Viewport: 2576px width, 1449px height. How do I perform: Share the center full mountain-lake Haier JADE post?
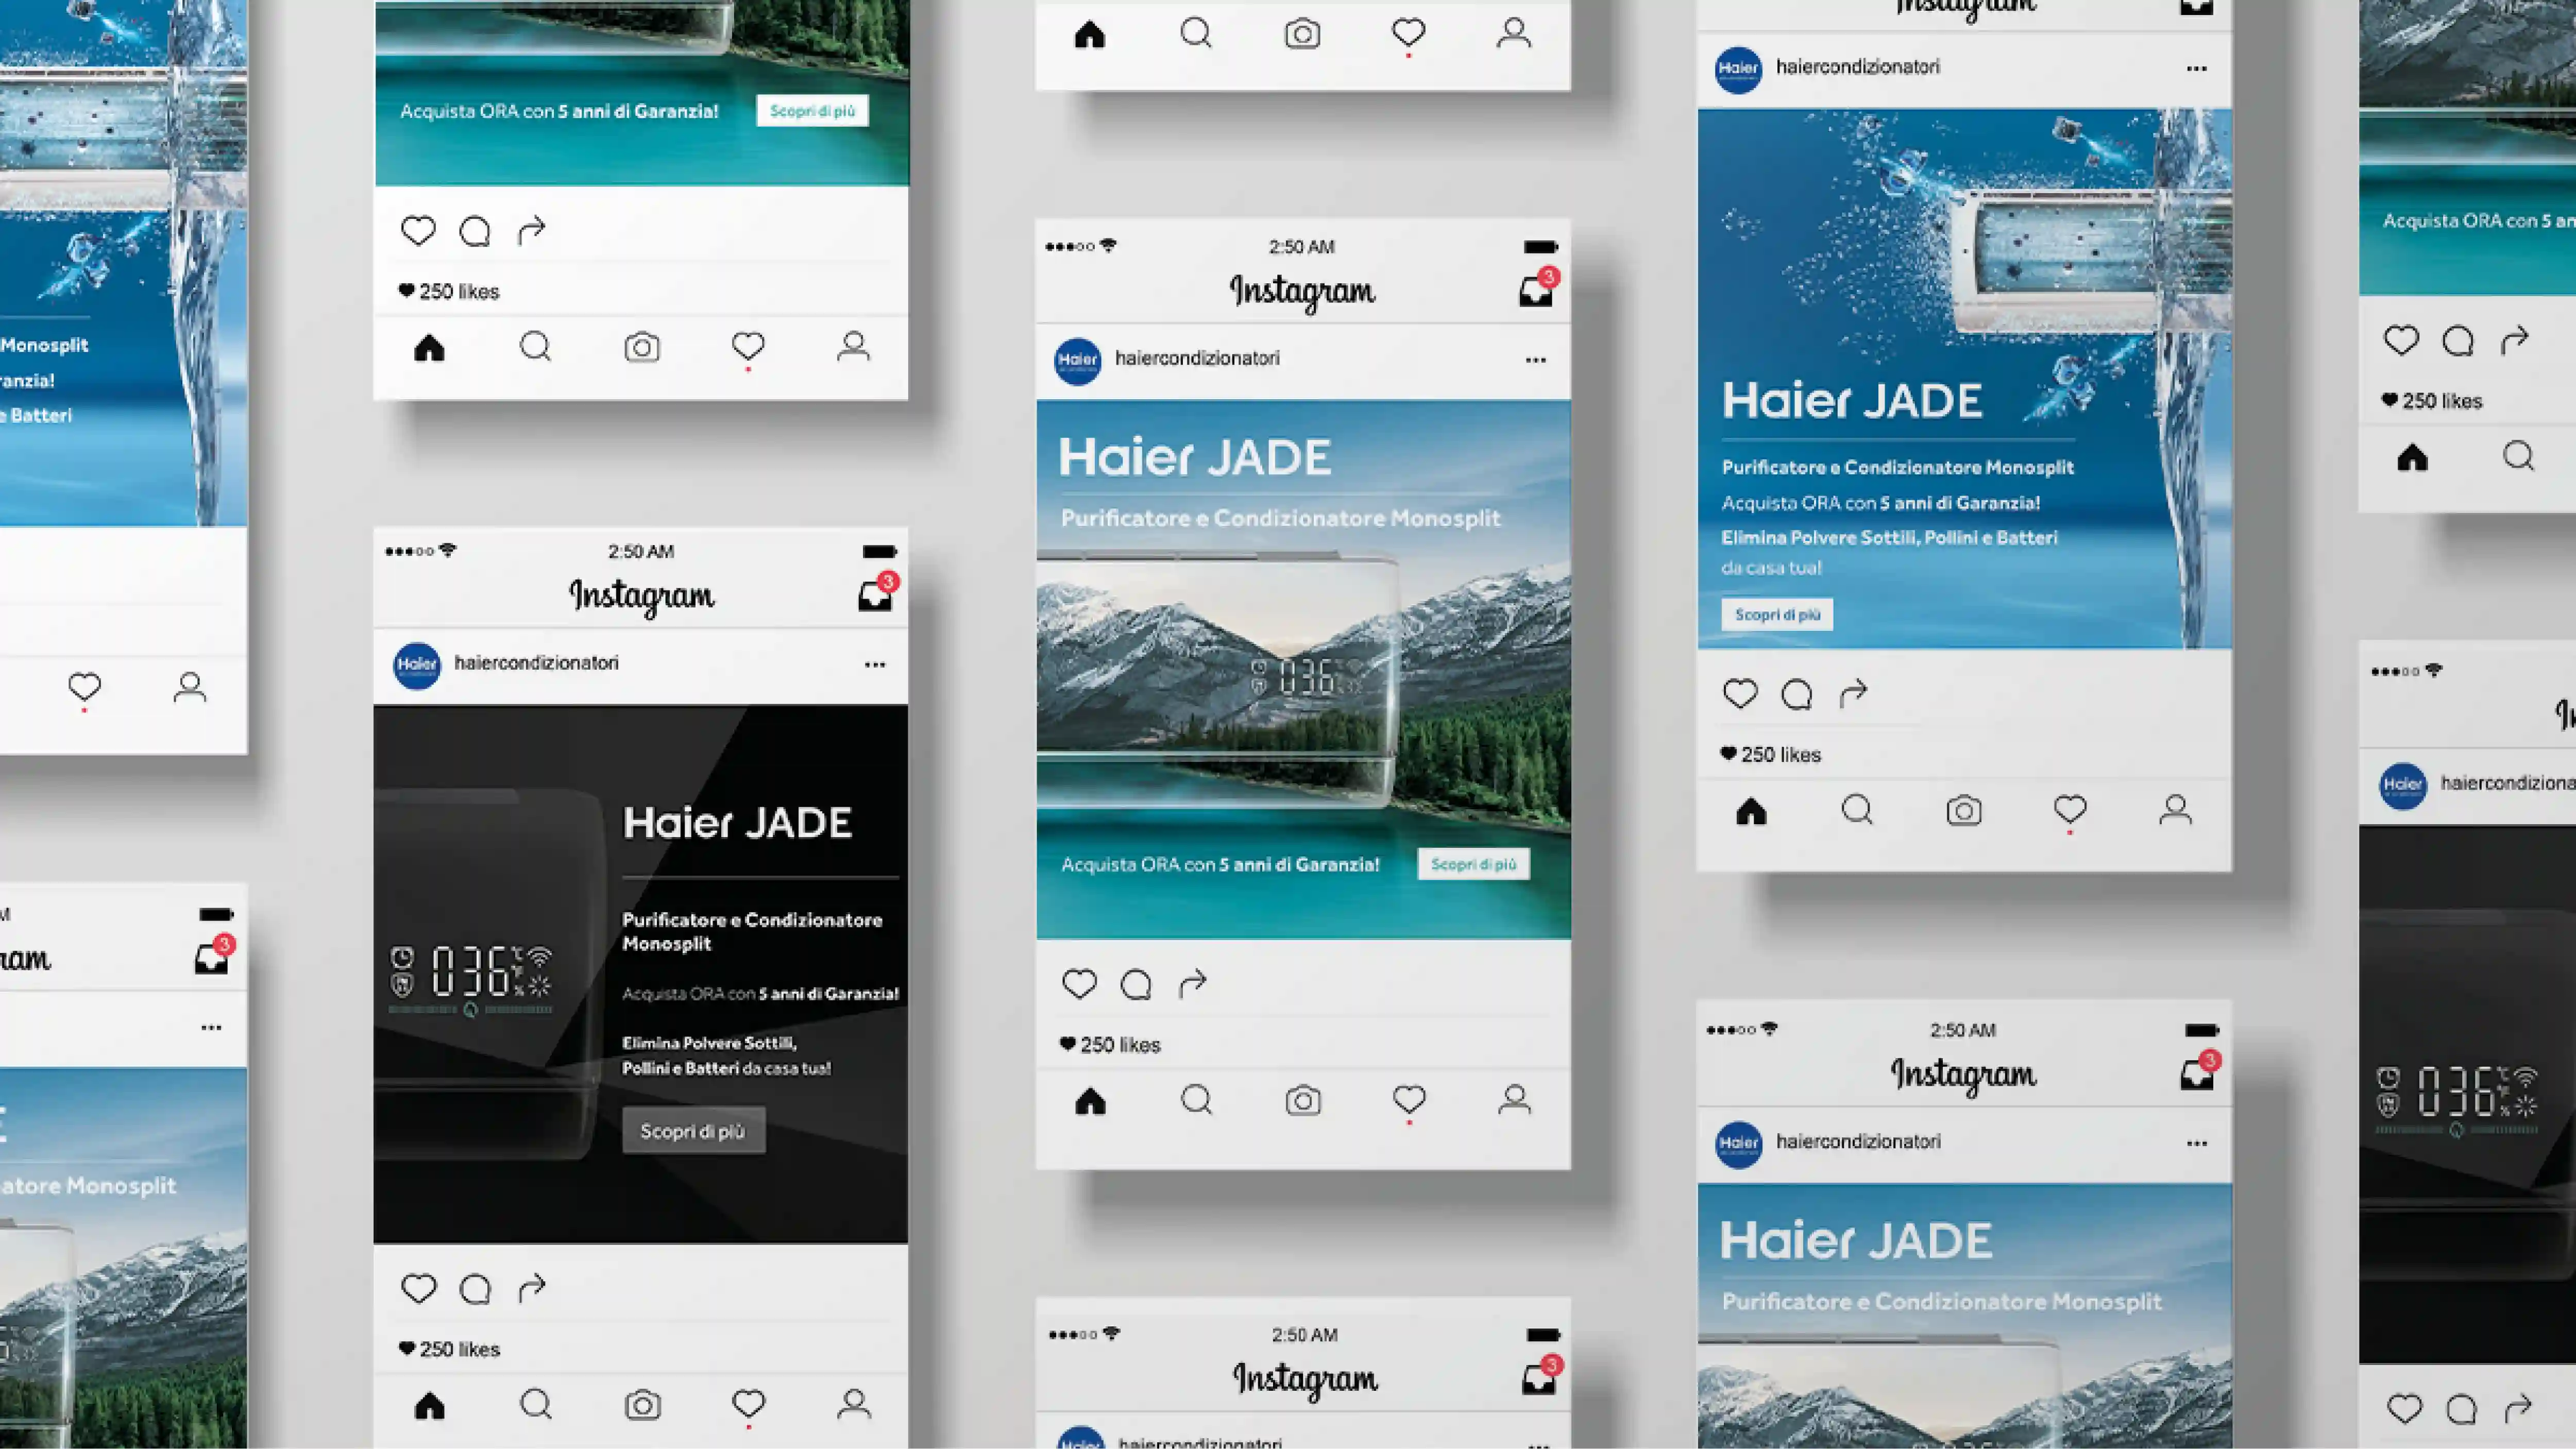click(1193, 984)
